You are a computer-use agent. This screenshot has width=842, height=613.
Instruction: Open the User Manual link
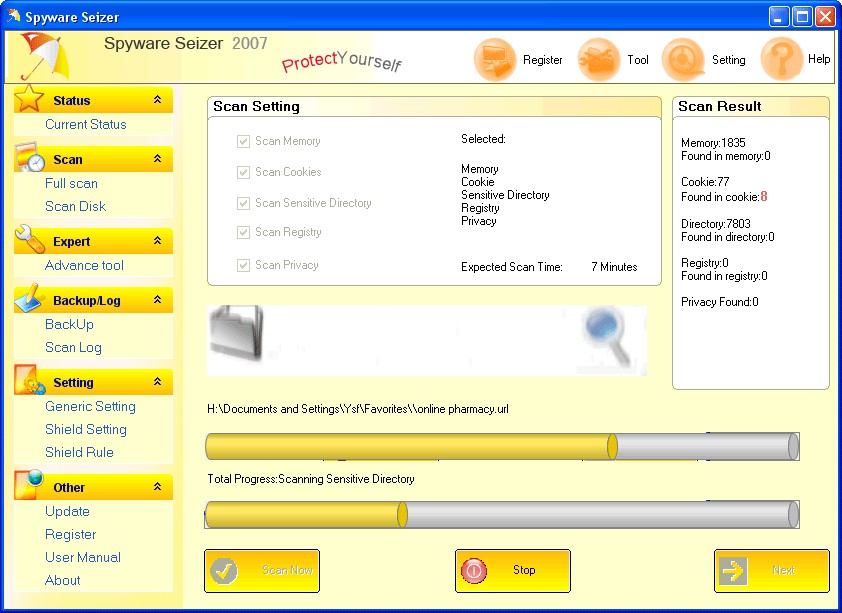coord(82,557)
